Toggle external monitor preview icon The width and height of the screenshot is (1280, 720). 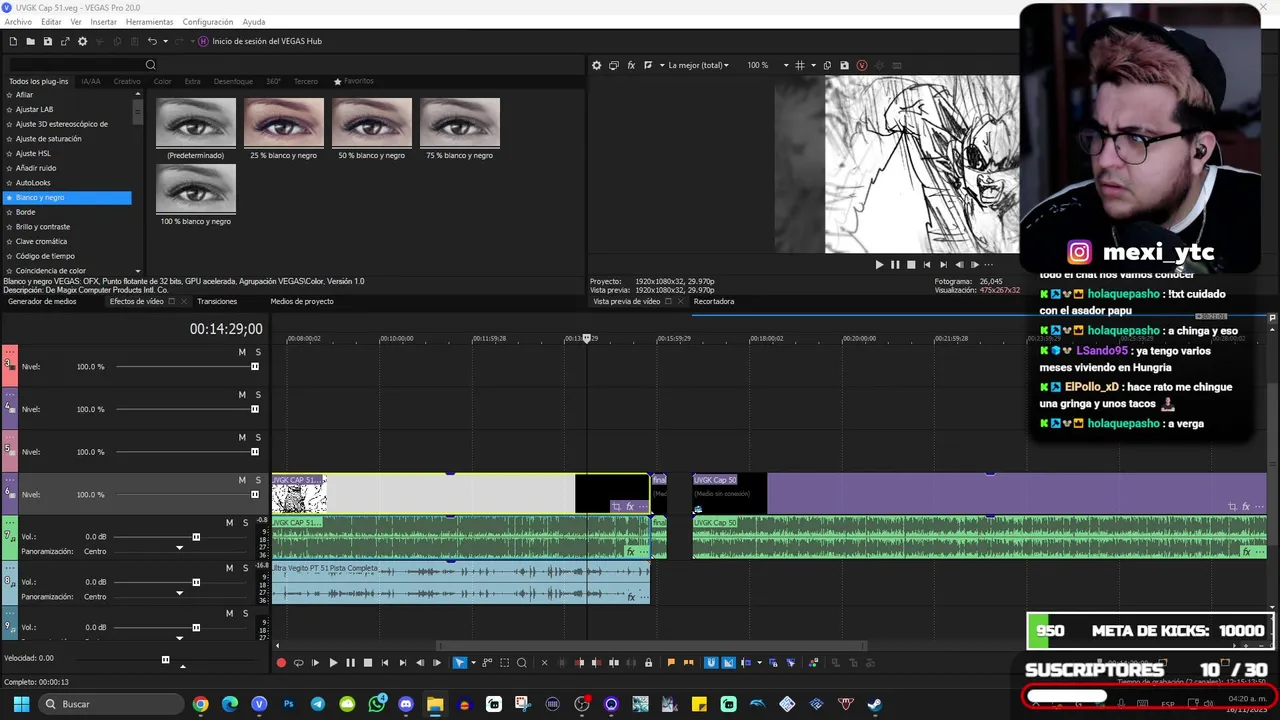click(x=614, y=65)
